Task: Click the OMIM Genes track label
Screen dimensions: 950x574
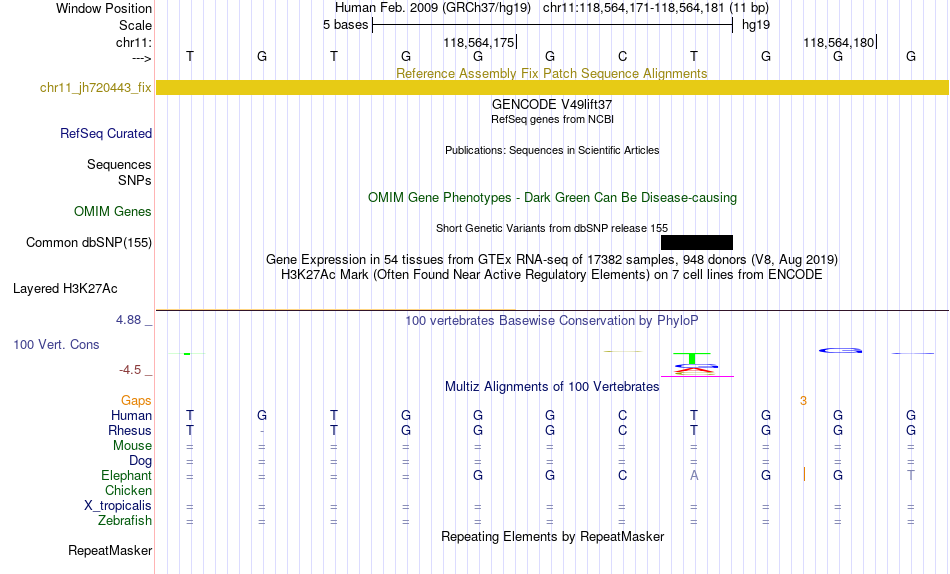Action: pyautogui.click(x=113, y=212)
